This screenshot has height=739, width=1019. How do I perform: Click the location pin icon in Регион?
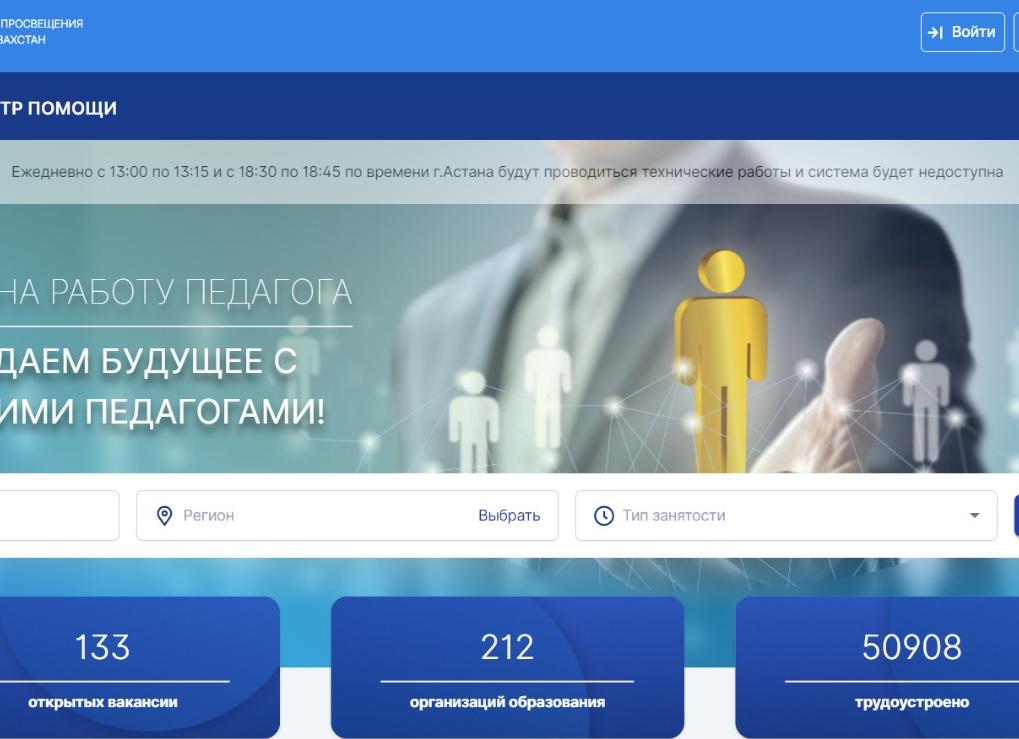(x=164, y=515)
